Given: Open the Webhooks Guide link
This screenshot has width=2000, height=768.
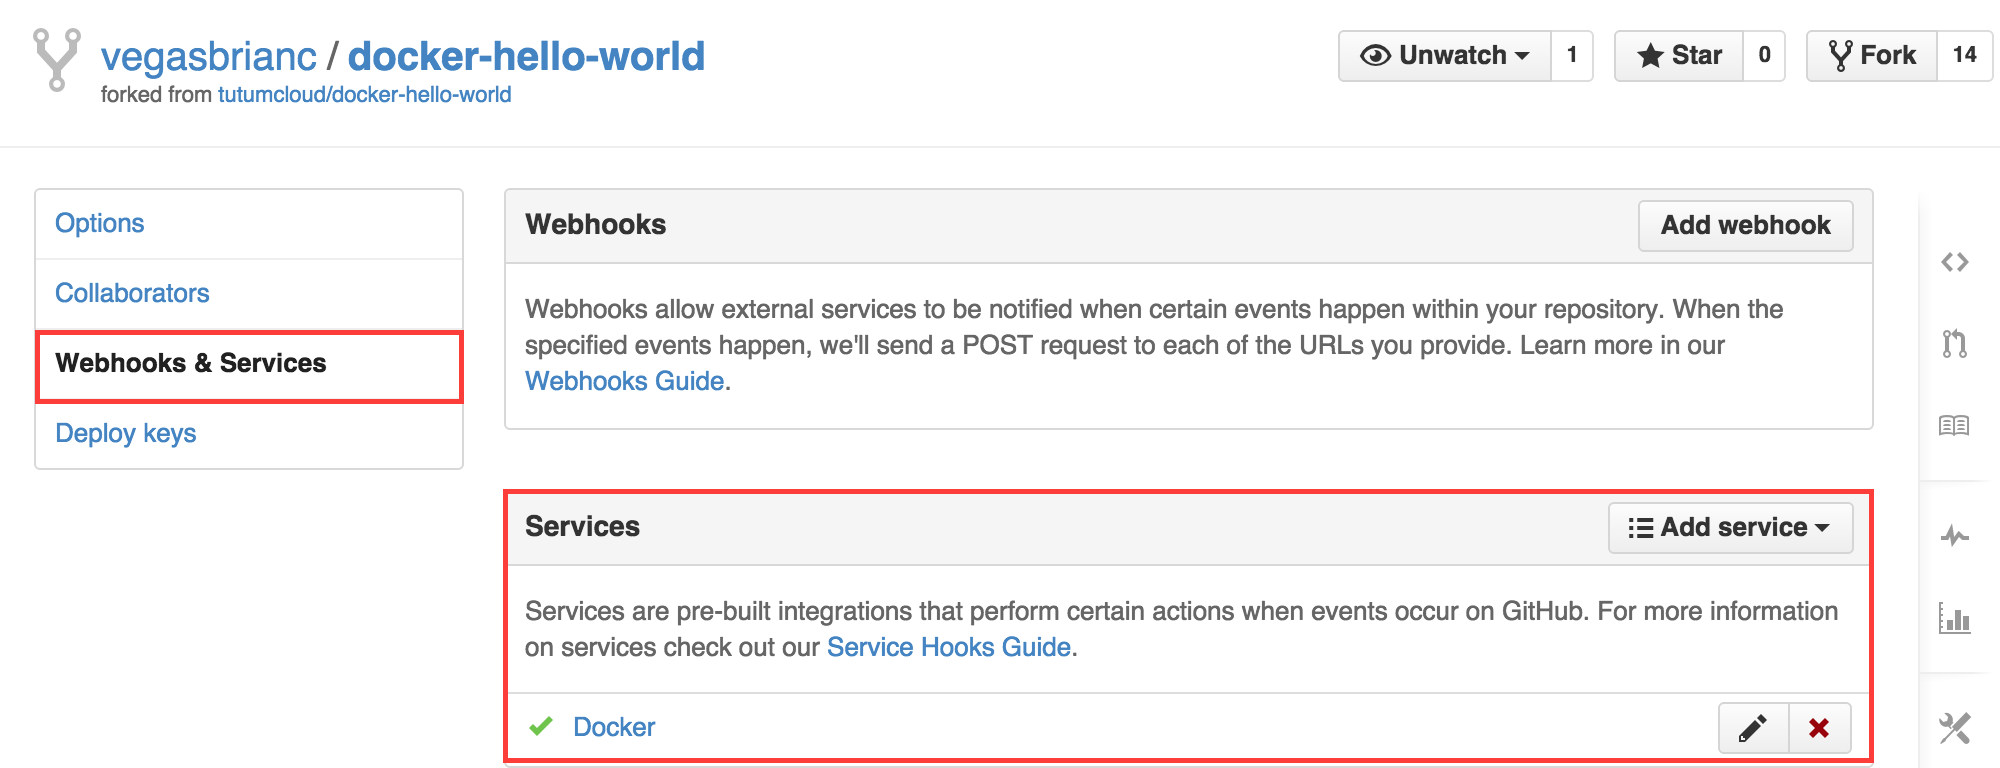Looking at the screenshot, I should coord(624,381).
